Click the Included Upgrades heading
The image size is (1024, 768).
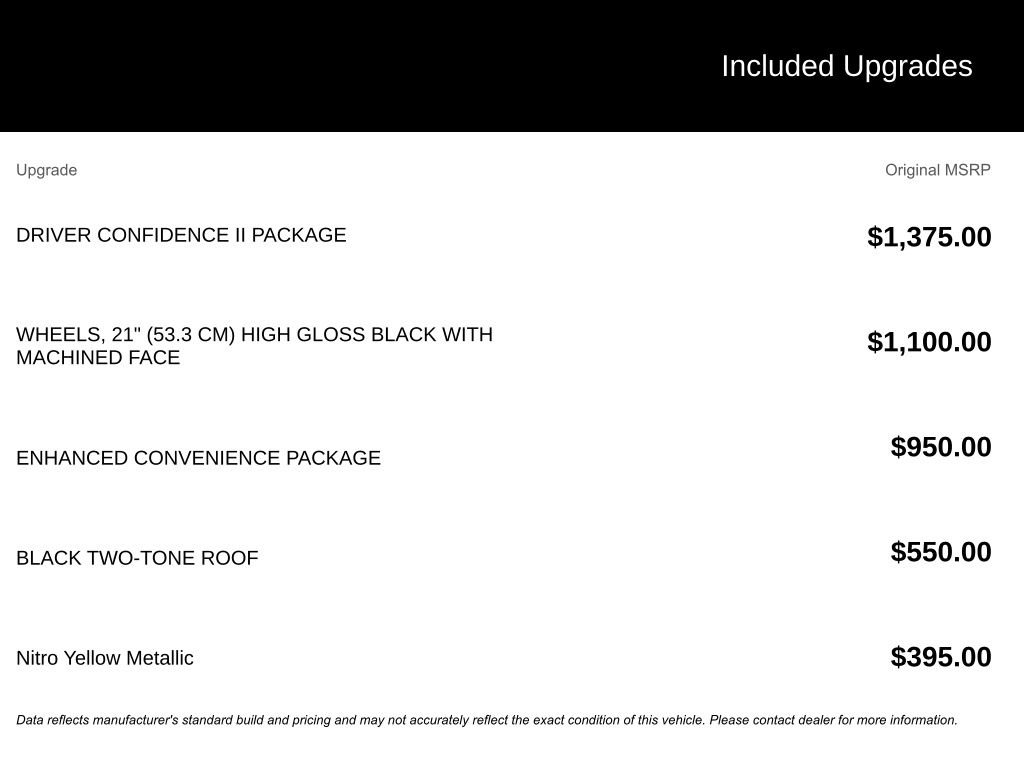(846, 66)
